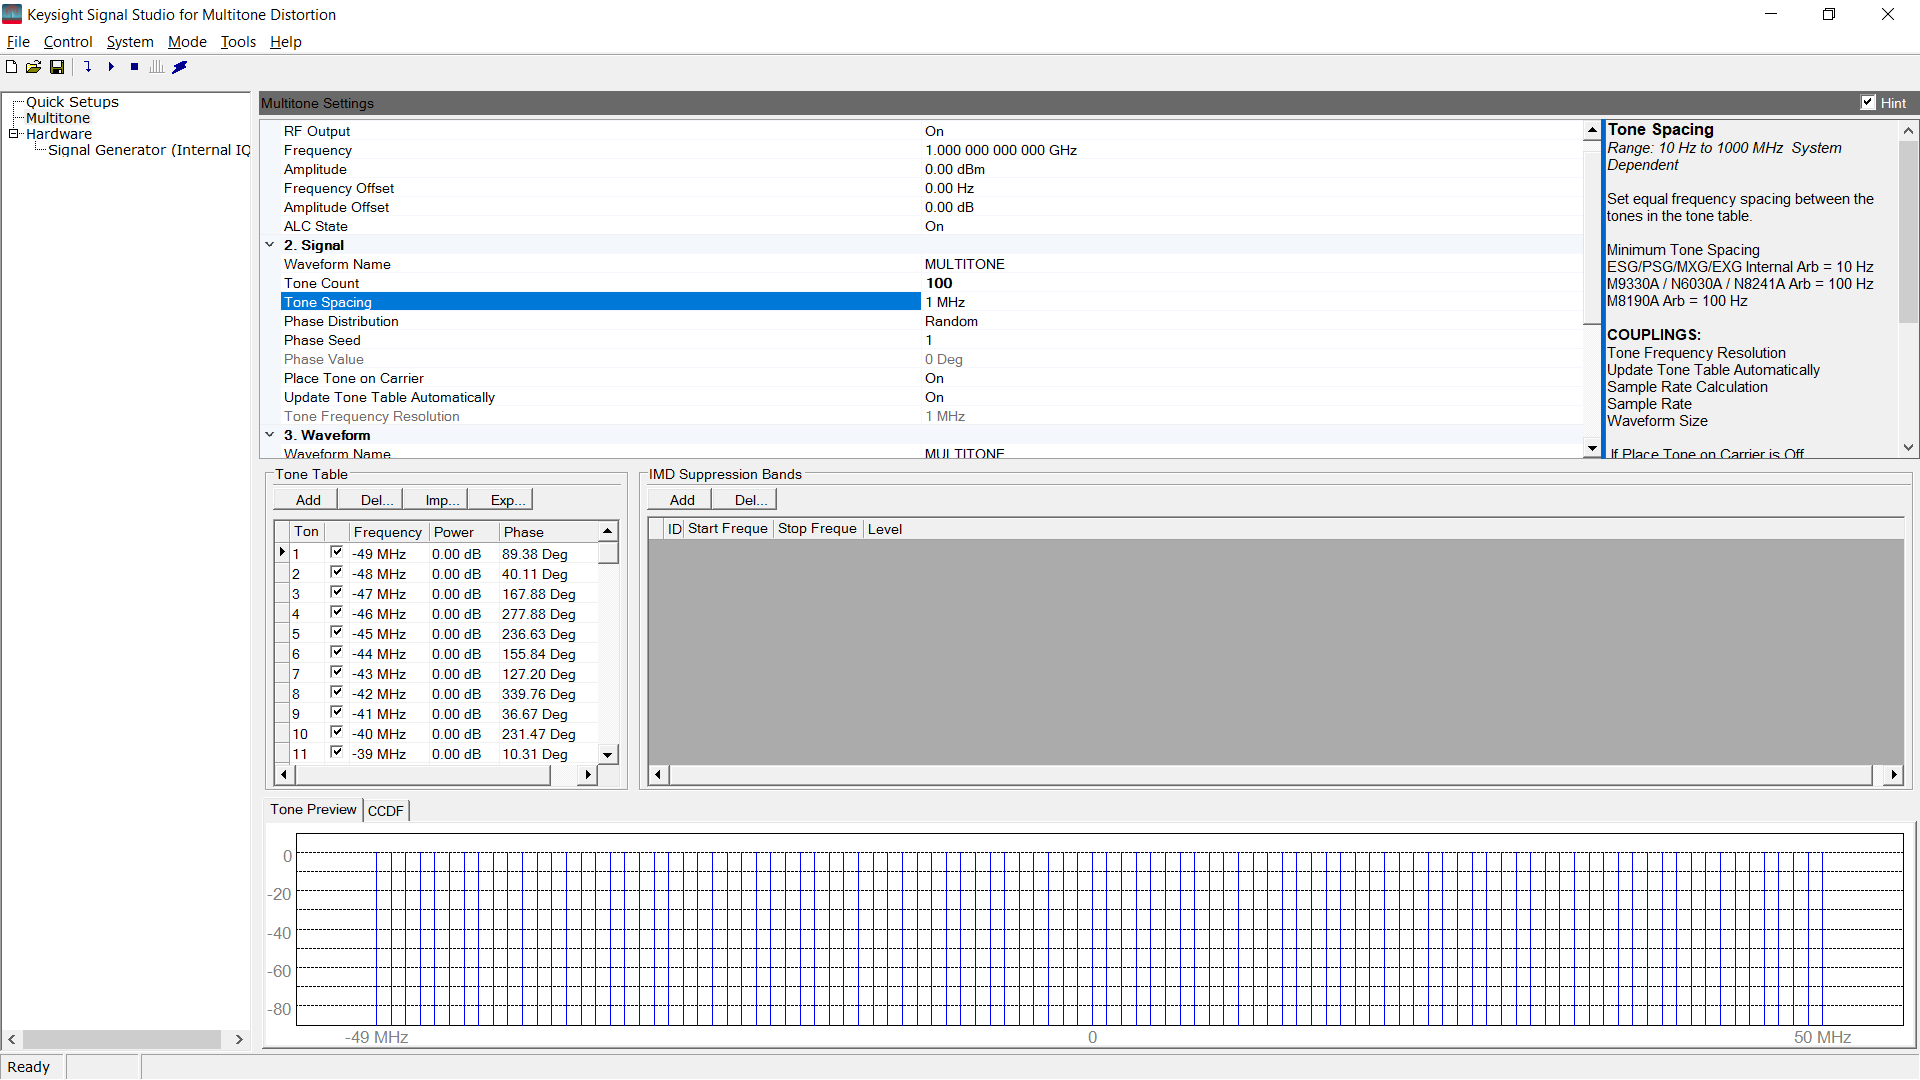
Task: Uncheck tone 1 checkbox at -49 MHz
Action: 337,552
